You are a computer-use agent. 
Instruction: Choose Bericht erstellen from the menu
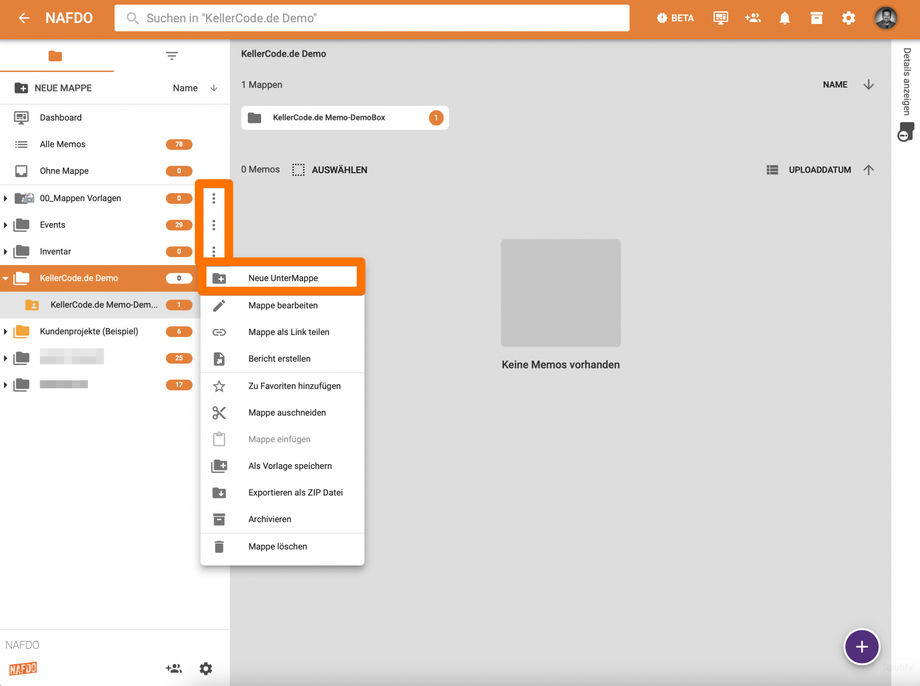coord(282,359)
